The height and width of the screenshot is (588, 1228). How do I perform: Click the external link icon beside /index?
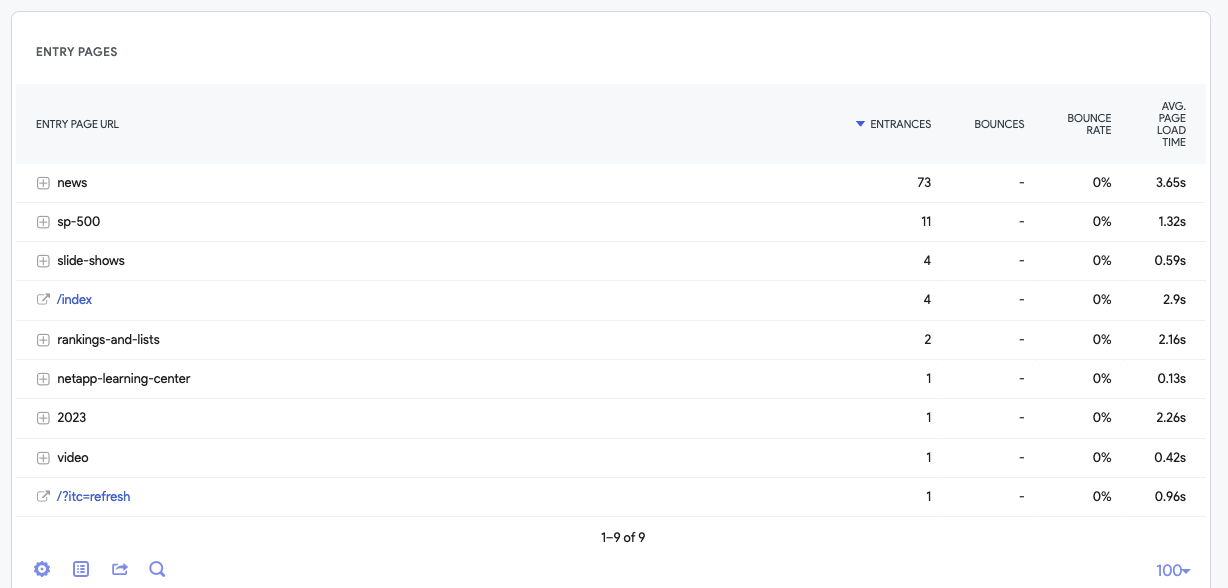coord(43,299)
